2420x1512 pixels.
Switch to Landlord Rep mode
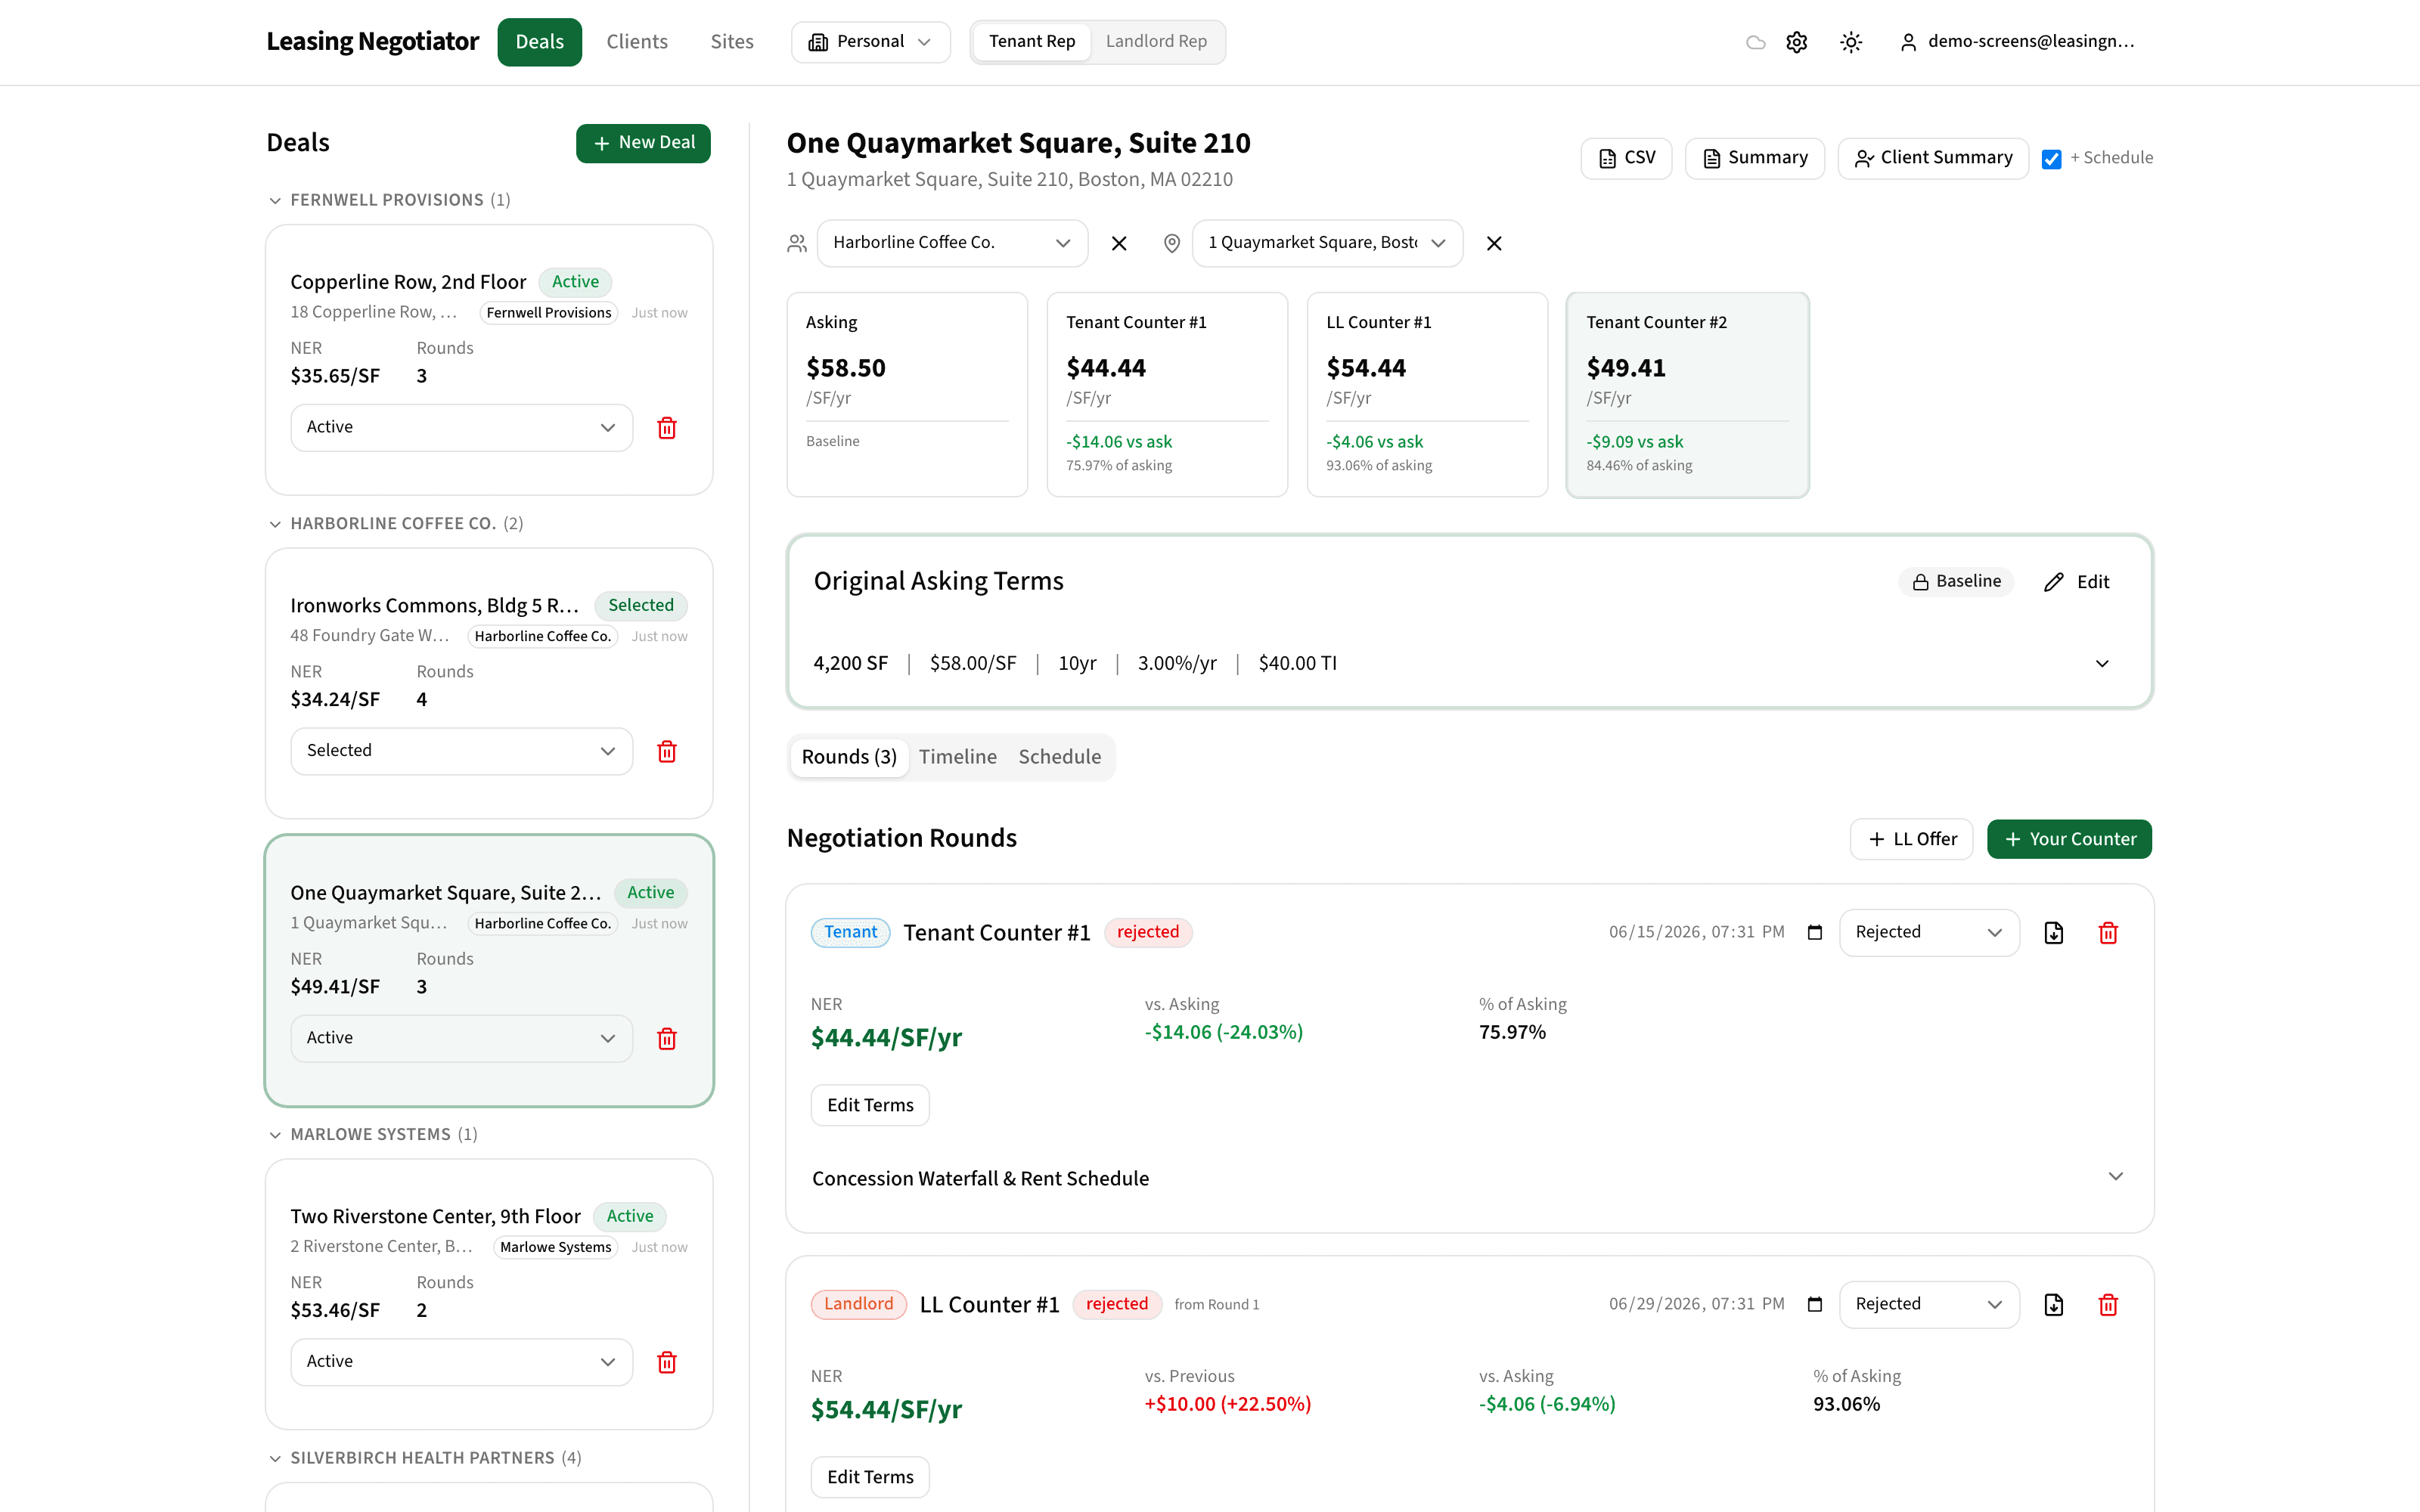(1156, 42)
